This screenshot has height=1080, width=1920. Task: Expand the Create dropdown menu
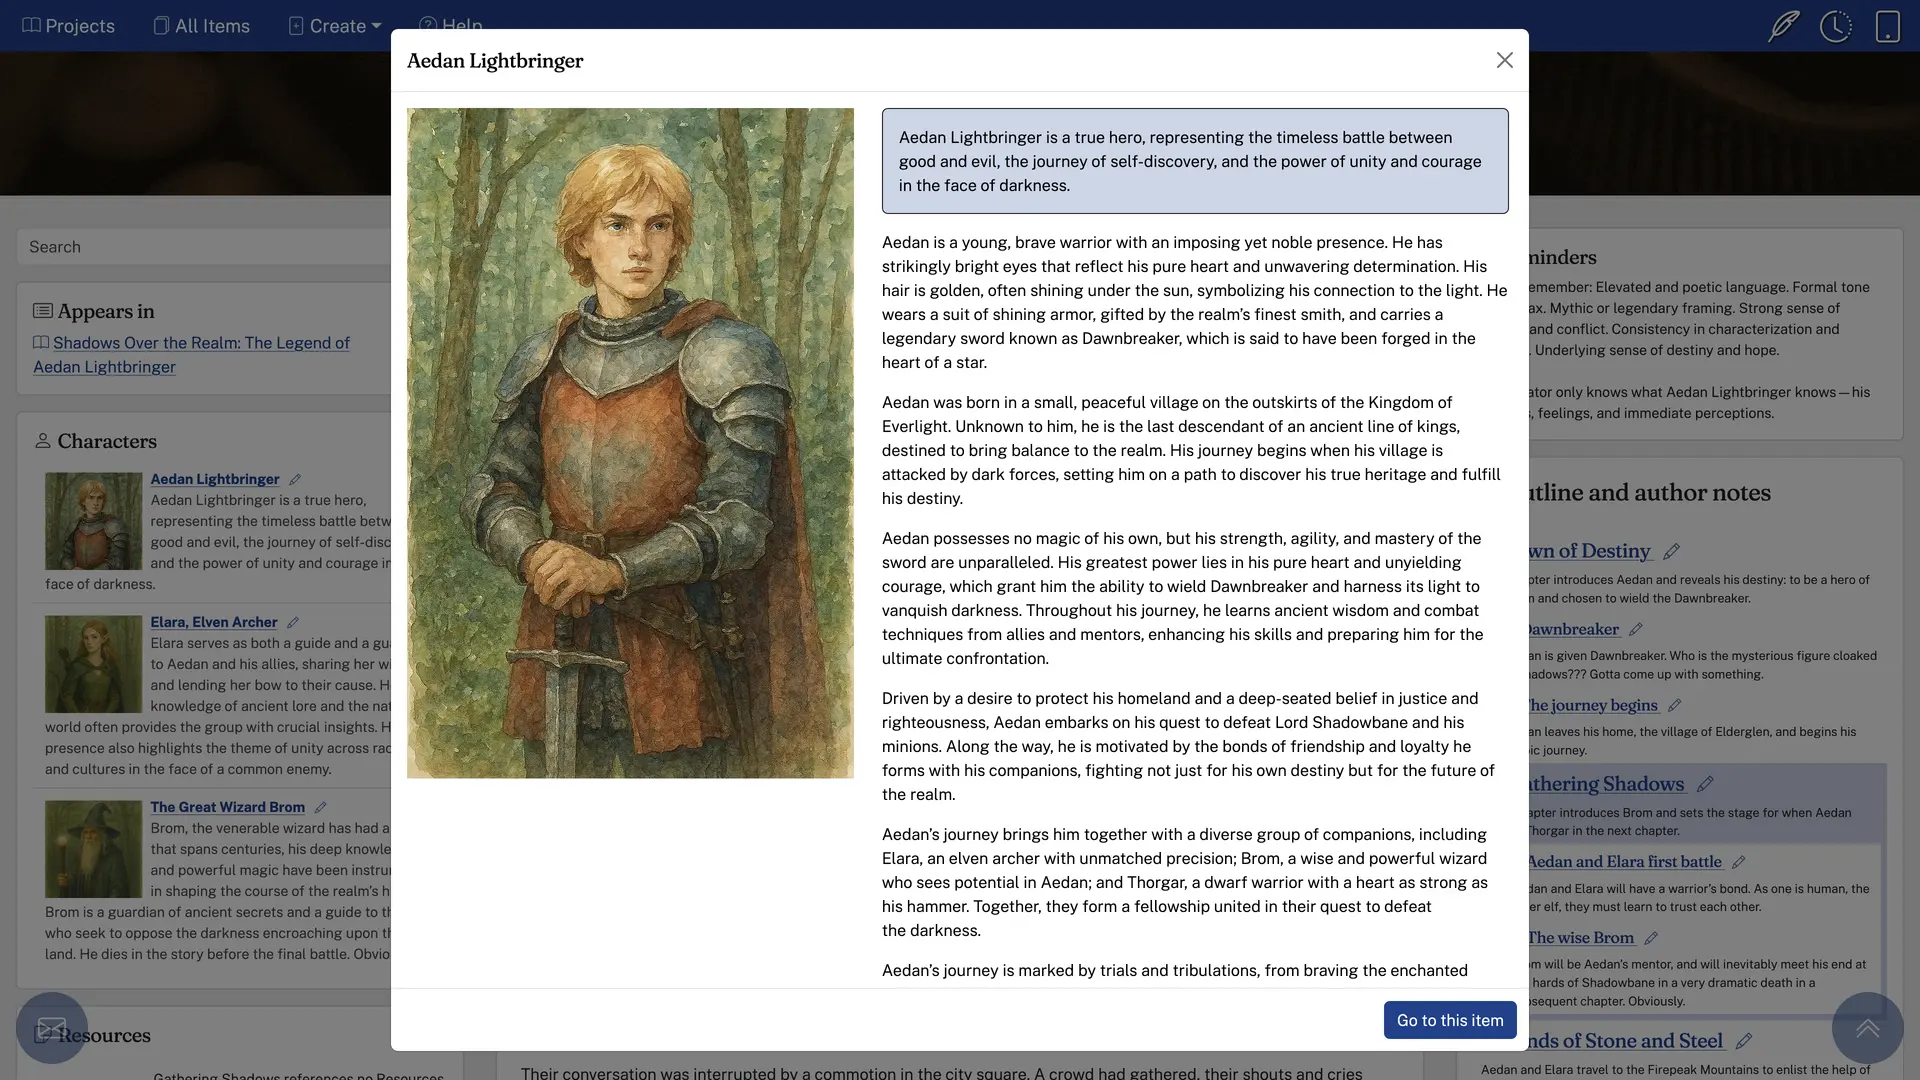click(335, 26)
